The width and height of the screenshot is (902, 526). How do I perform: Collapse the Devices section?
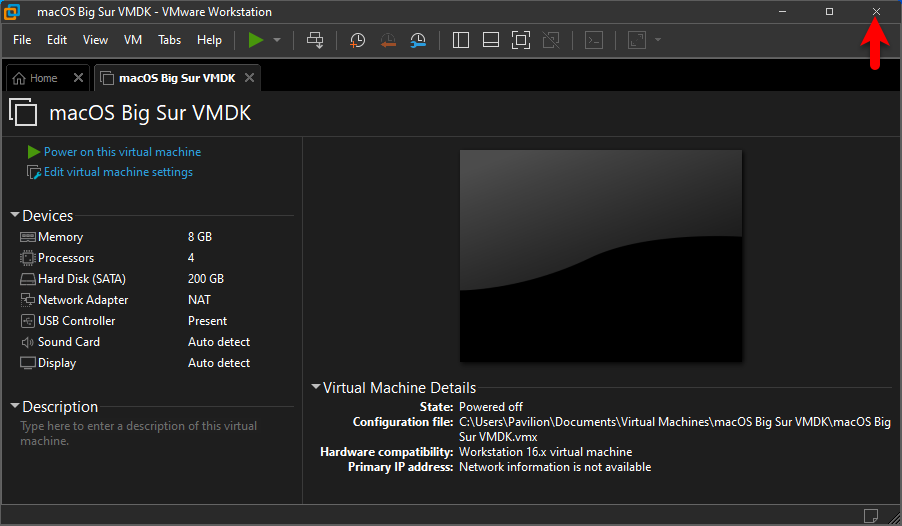coord(15,215)
